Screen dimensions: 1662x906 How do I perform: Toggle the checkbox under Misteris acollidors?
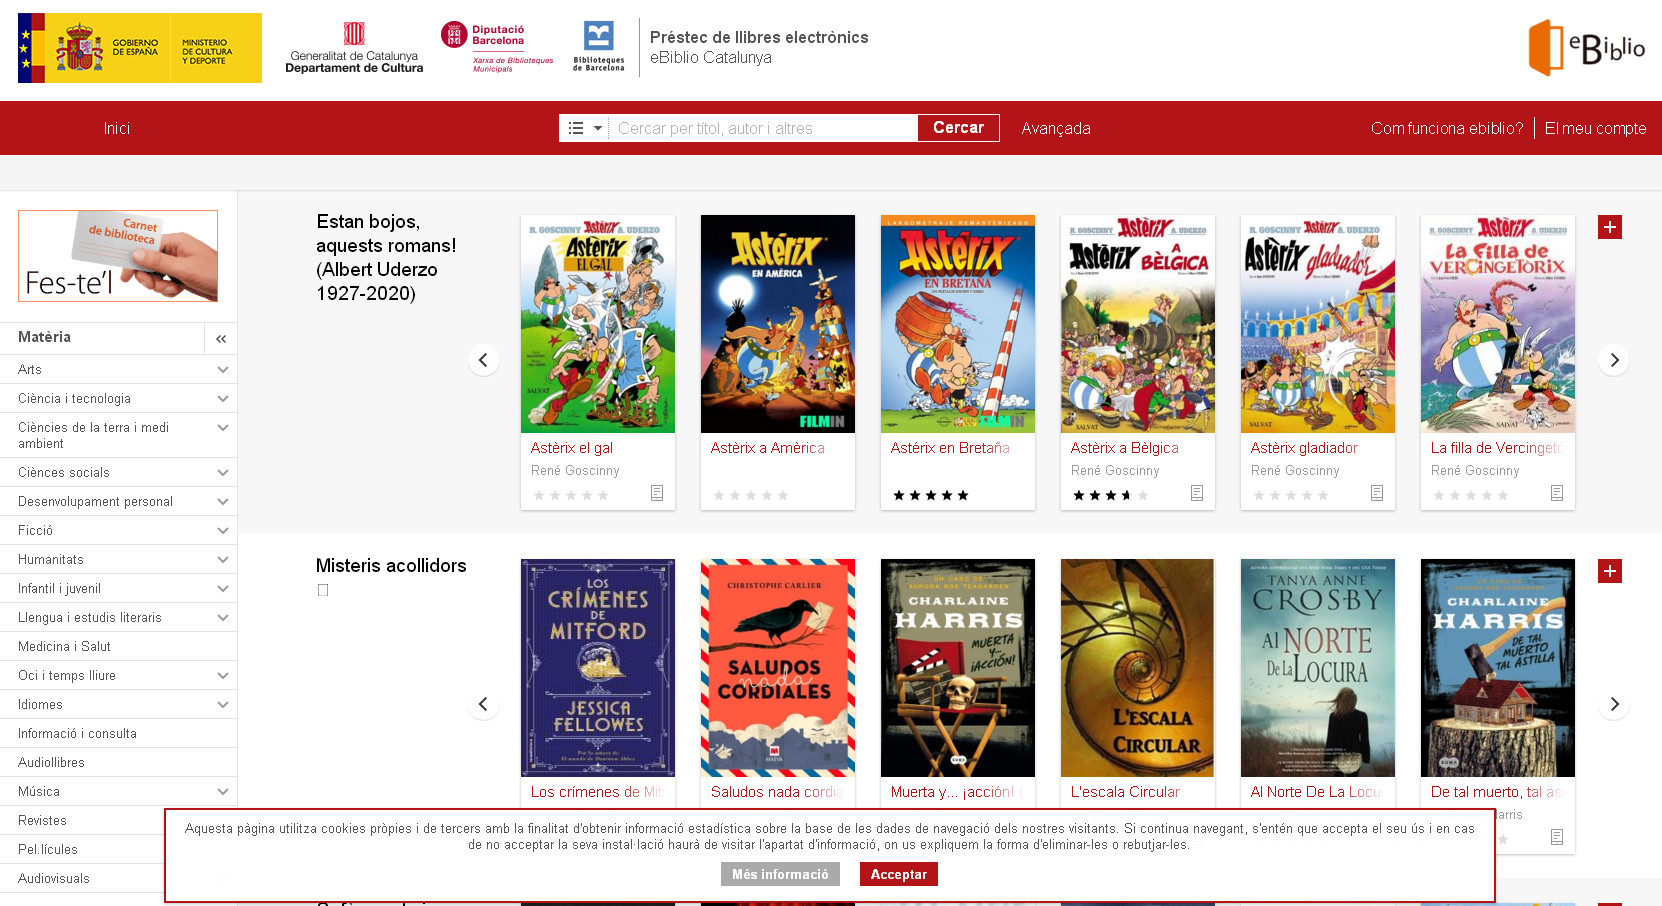[x=323, y=590]
